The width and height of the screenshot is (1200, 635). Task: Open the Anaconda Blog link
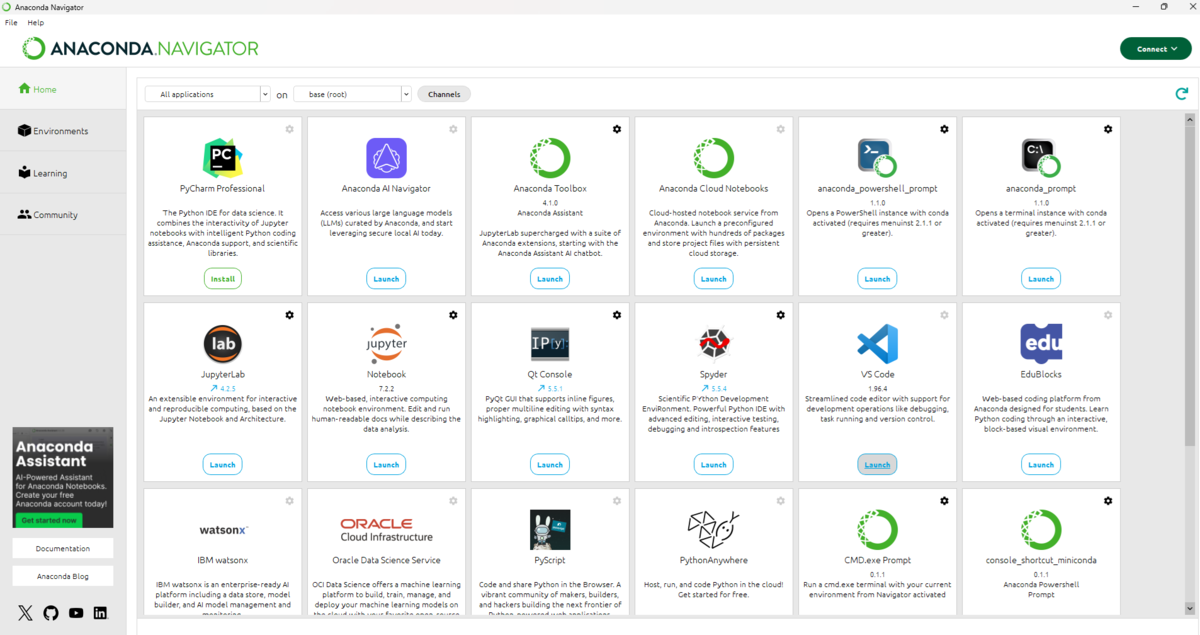[63, 576]
